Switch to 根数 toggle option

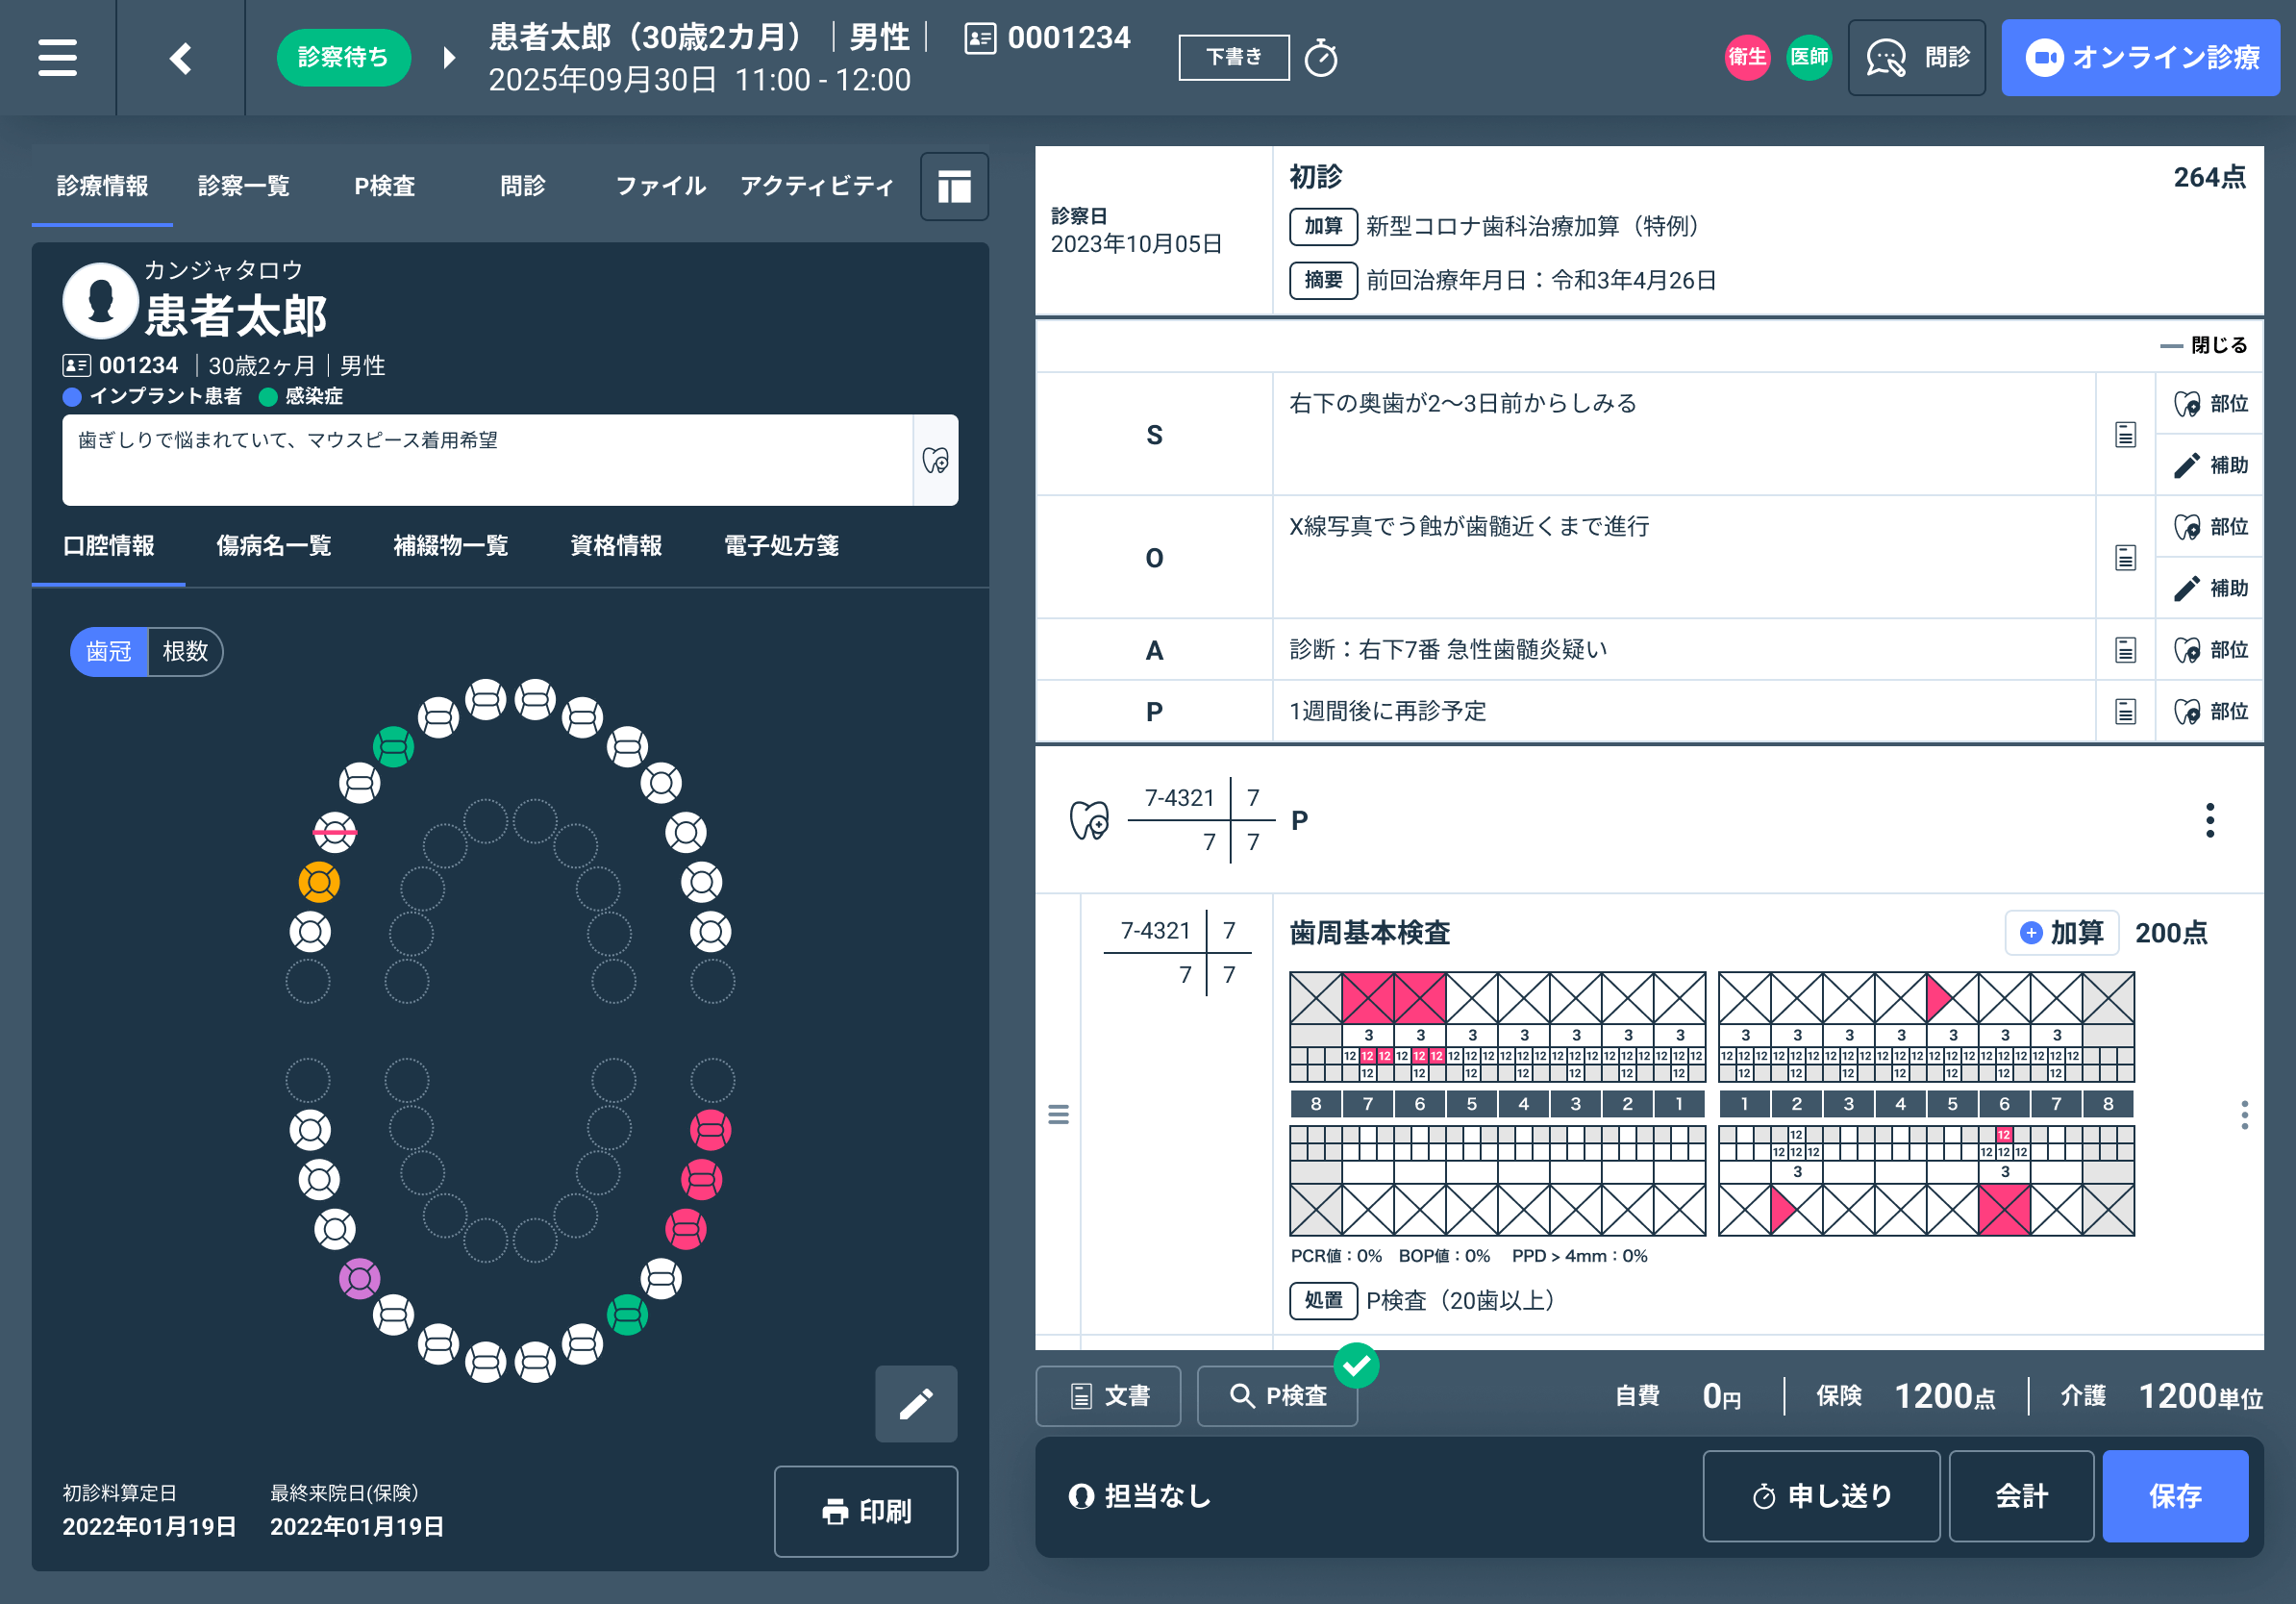(185, 652)
